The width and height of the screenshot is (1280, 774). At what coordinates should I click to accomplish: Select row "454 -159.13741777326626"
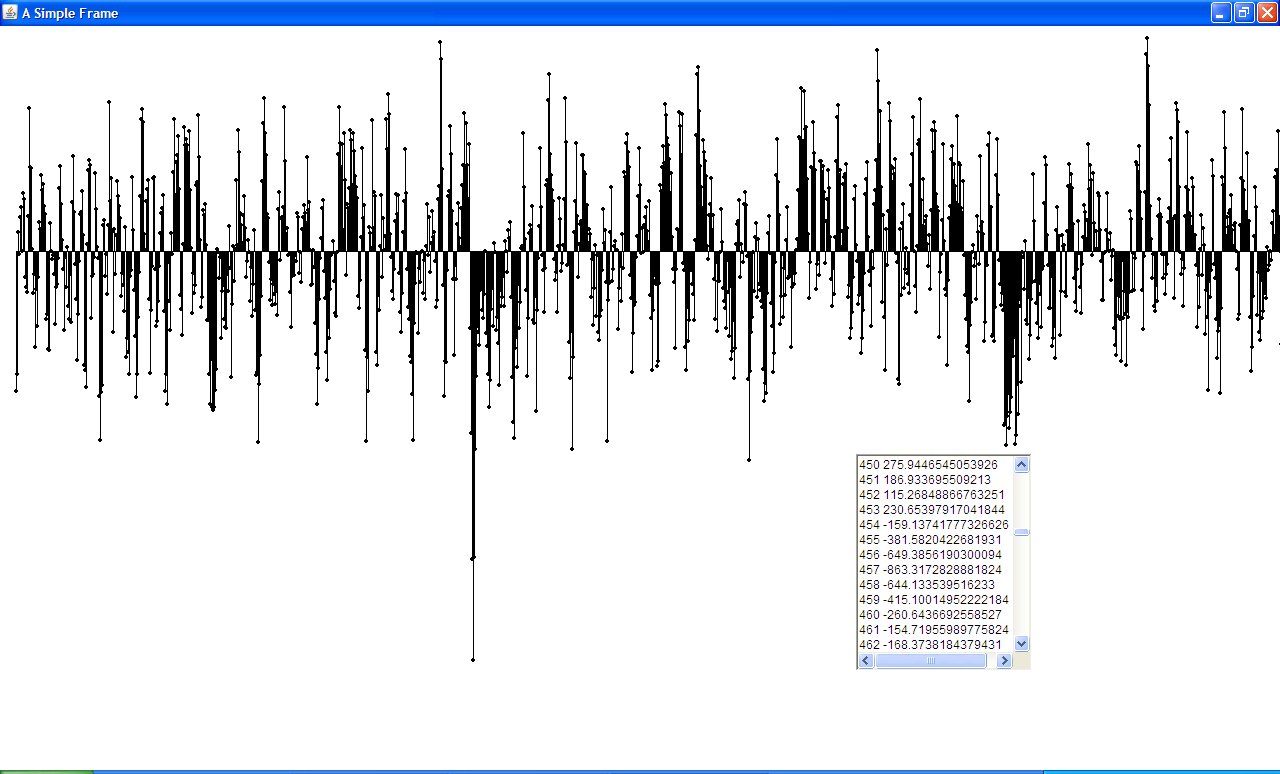pyautogui.click(x=936, y=525)
